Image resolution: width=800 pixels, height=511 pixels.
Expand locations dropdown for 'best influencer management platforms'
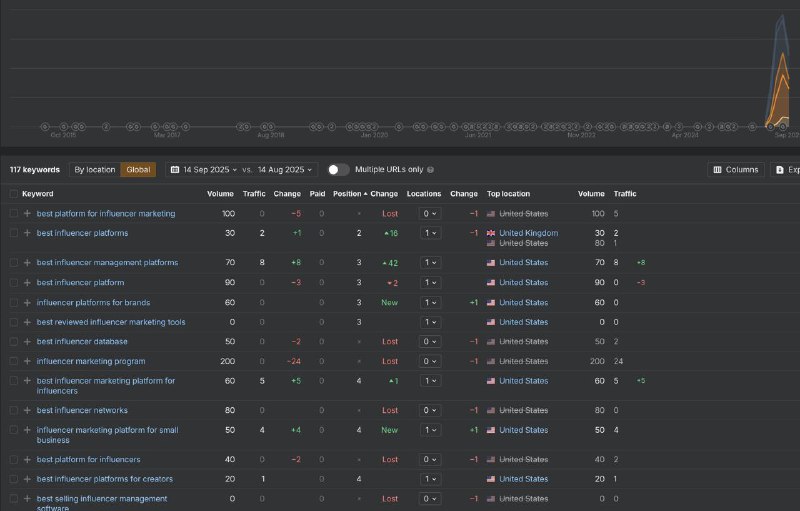430,263
